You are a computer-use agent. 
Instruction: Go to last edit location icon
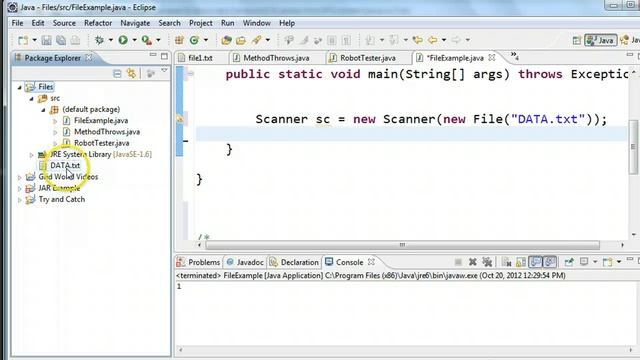tap(417, 40)
